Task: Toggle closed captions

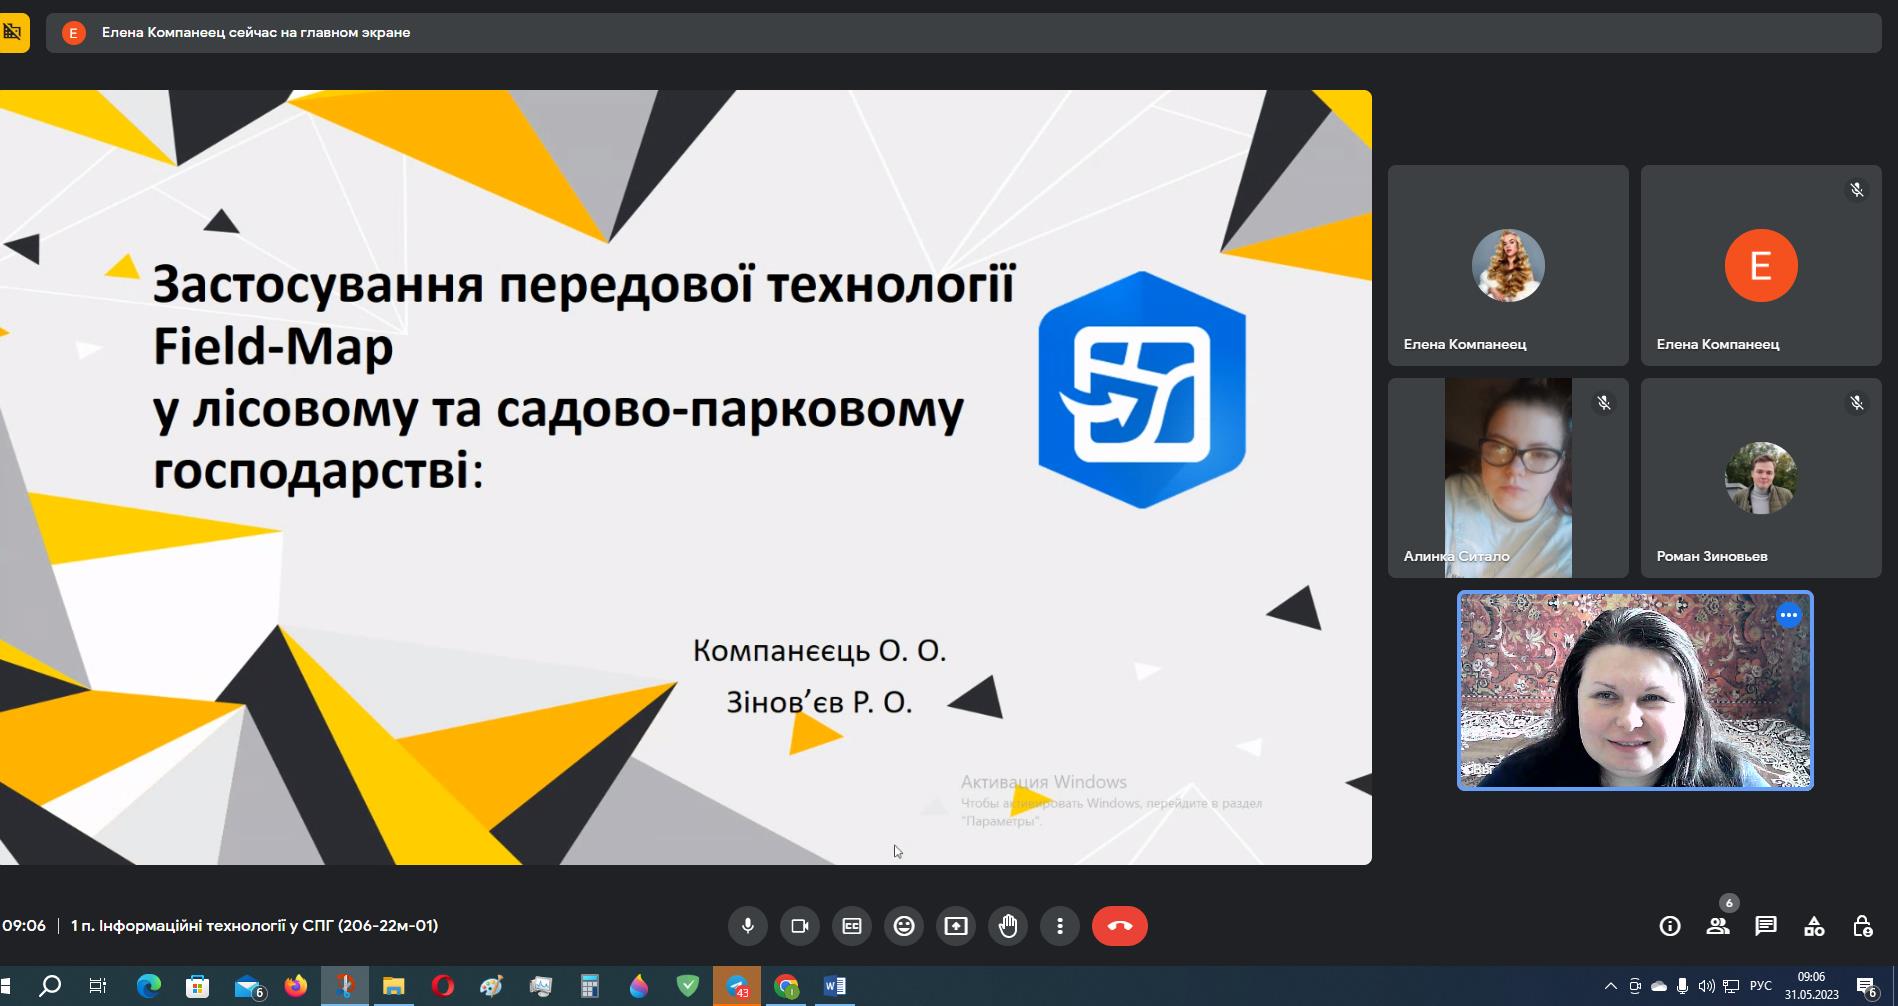Action: tap(852, 926)
